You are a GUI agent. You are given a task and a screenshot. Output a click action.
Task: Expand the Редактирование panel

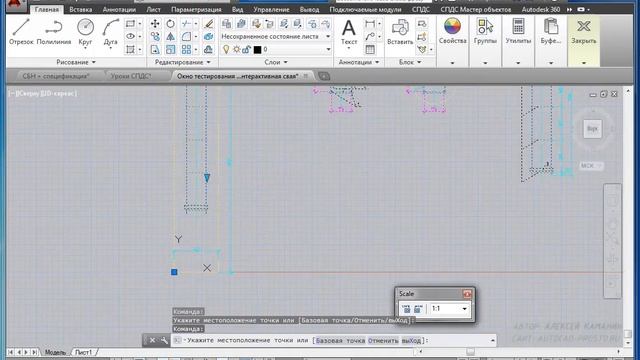(x=182, y=62)
